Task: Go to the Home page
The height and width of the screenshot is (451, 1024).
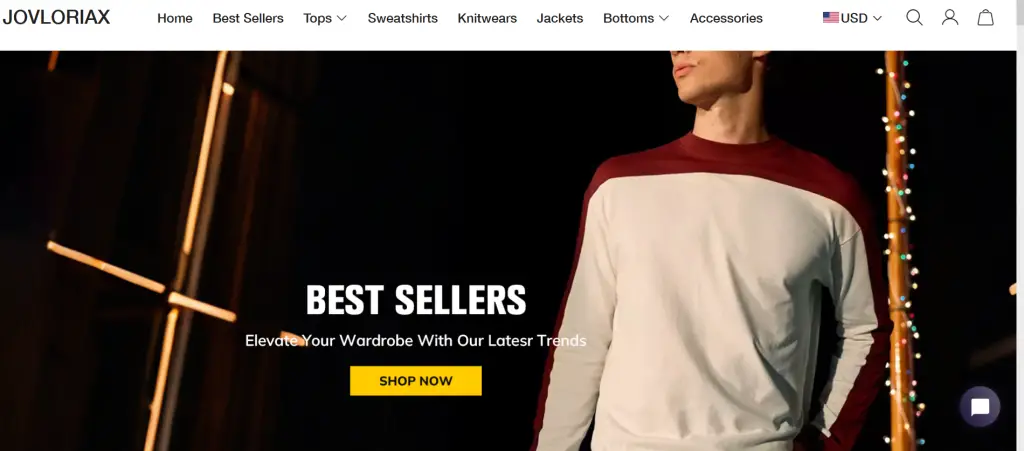Action: click(x=174, y=18)
